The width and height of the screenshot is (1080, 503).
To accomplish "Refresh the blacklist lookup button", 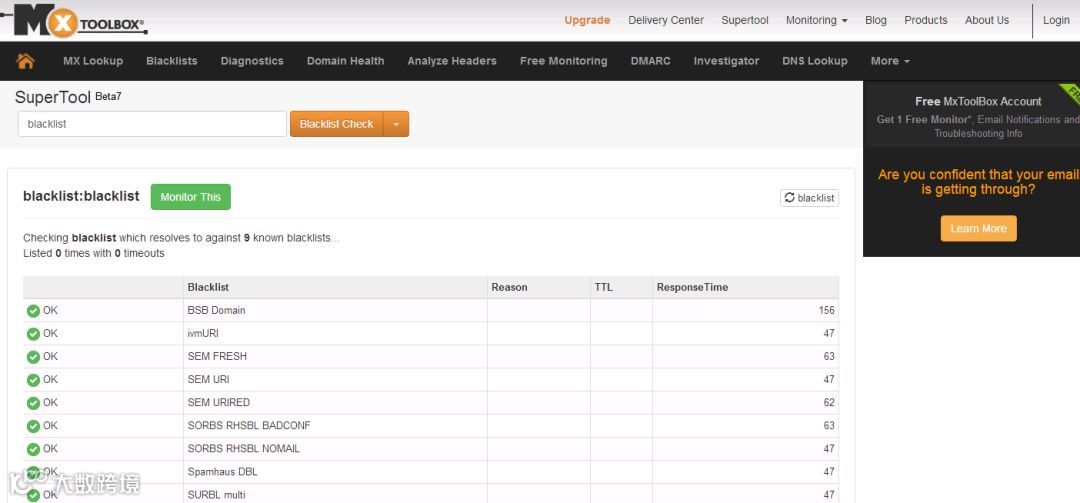I will point(809,198).
